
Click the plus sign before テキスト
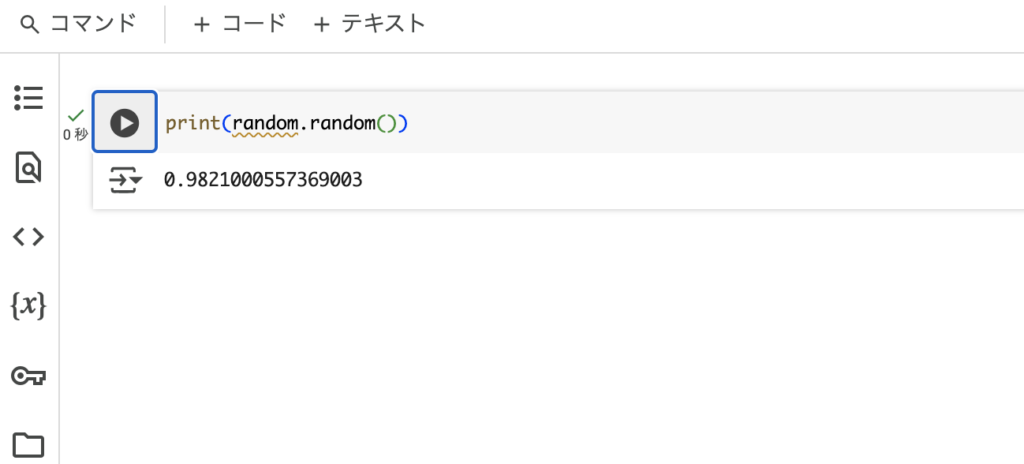[321, 25]
